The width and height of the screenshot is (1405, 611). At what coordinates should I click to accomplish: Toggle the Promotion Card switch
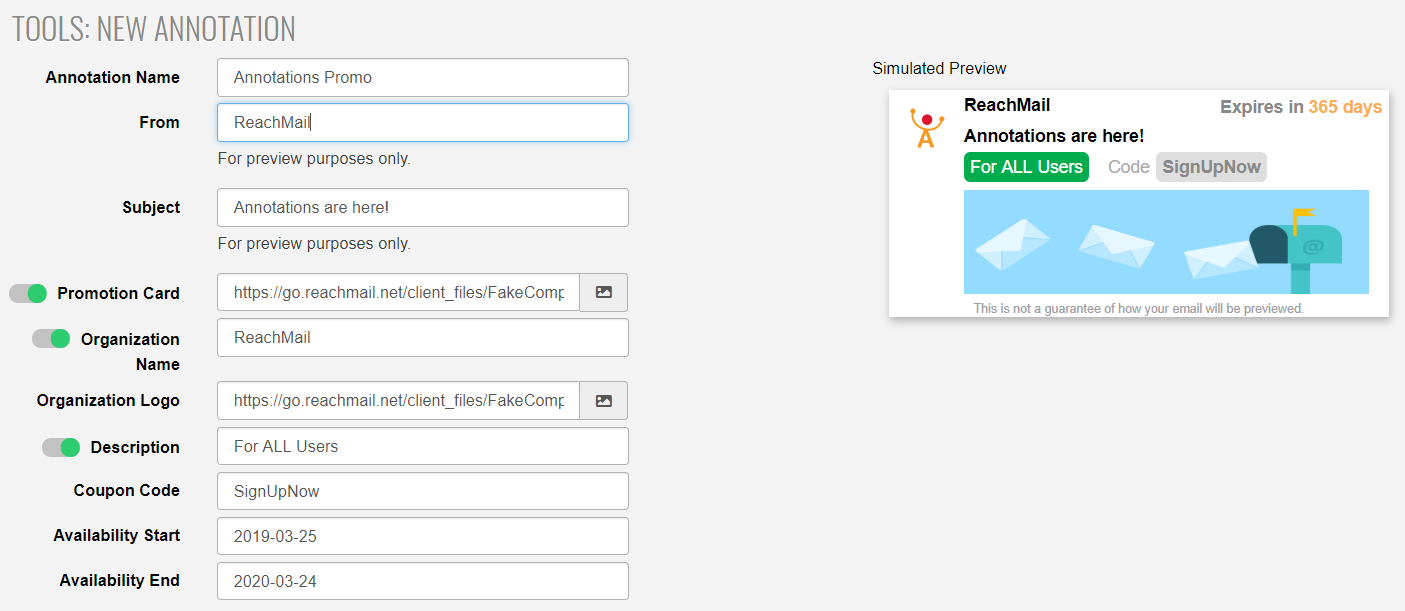[28, 293]
